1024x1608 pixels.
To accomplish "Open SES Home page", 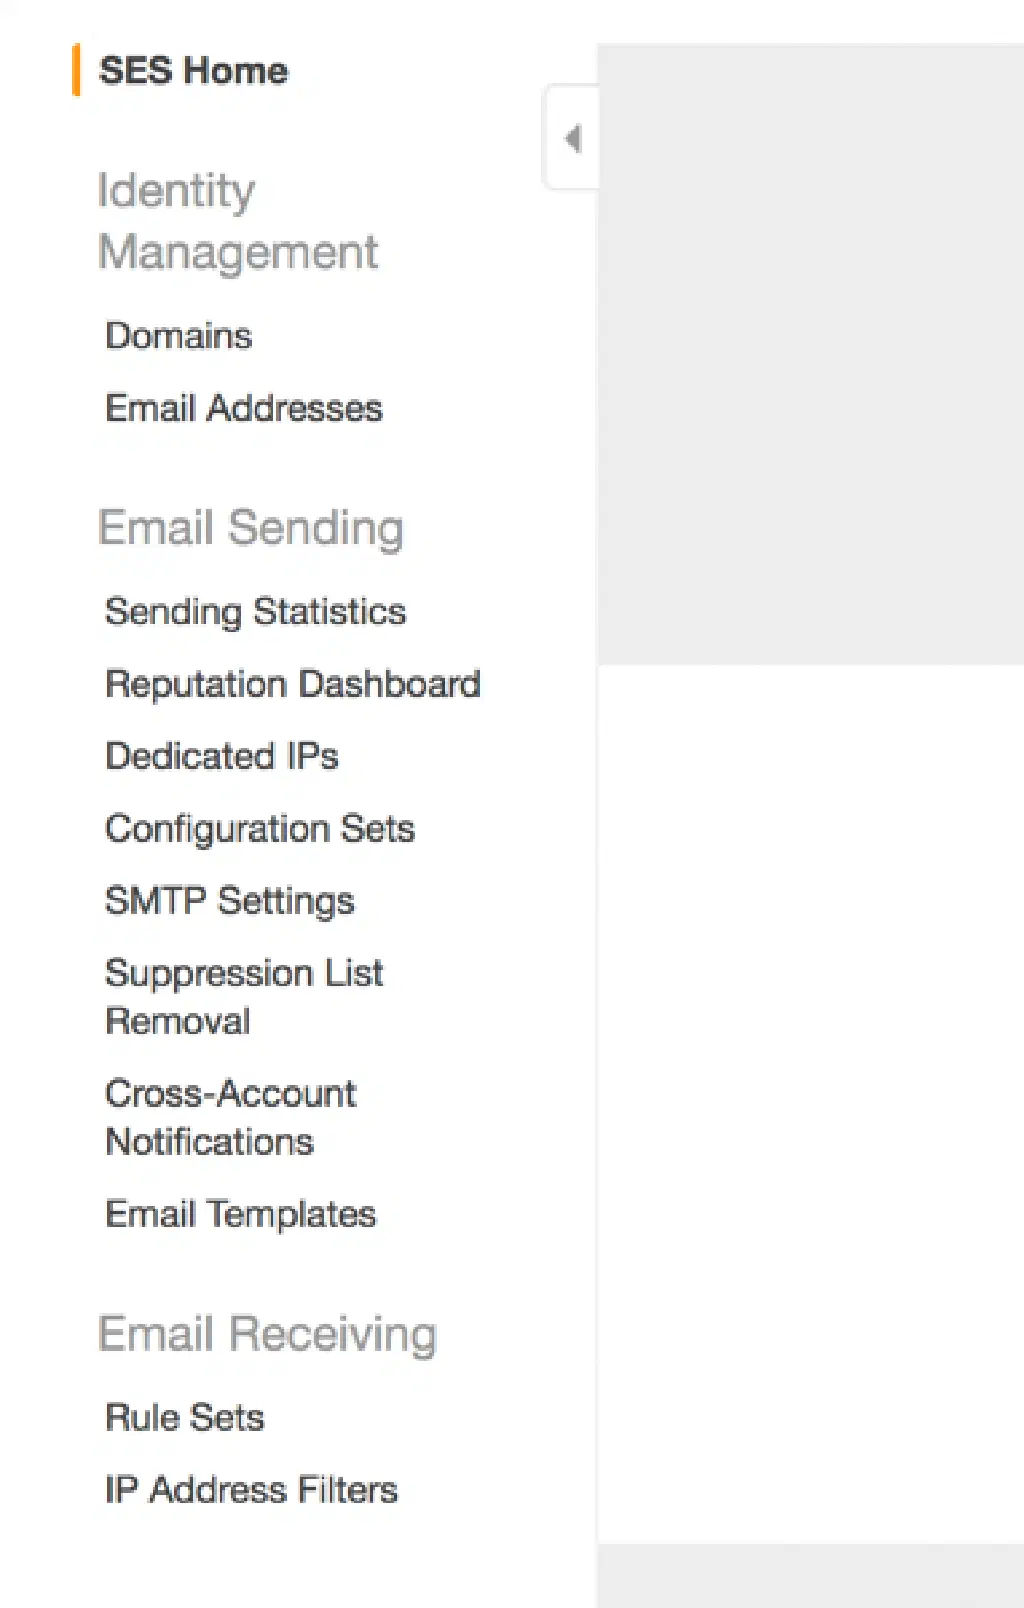I will click(193, 71).
